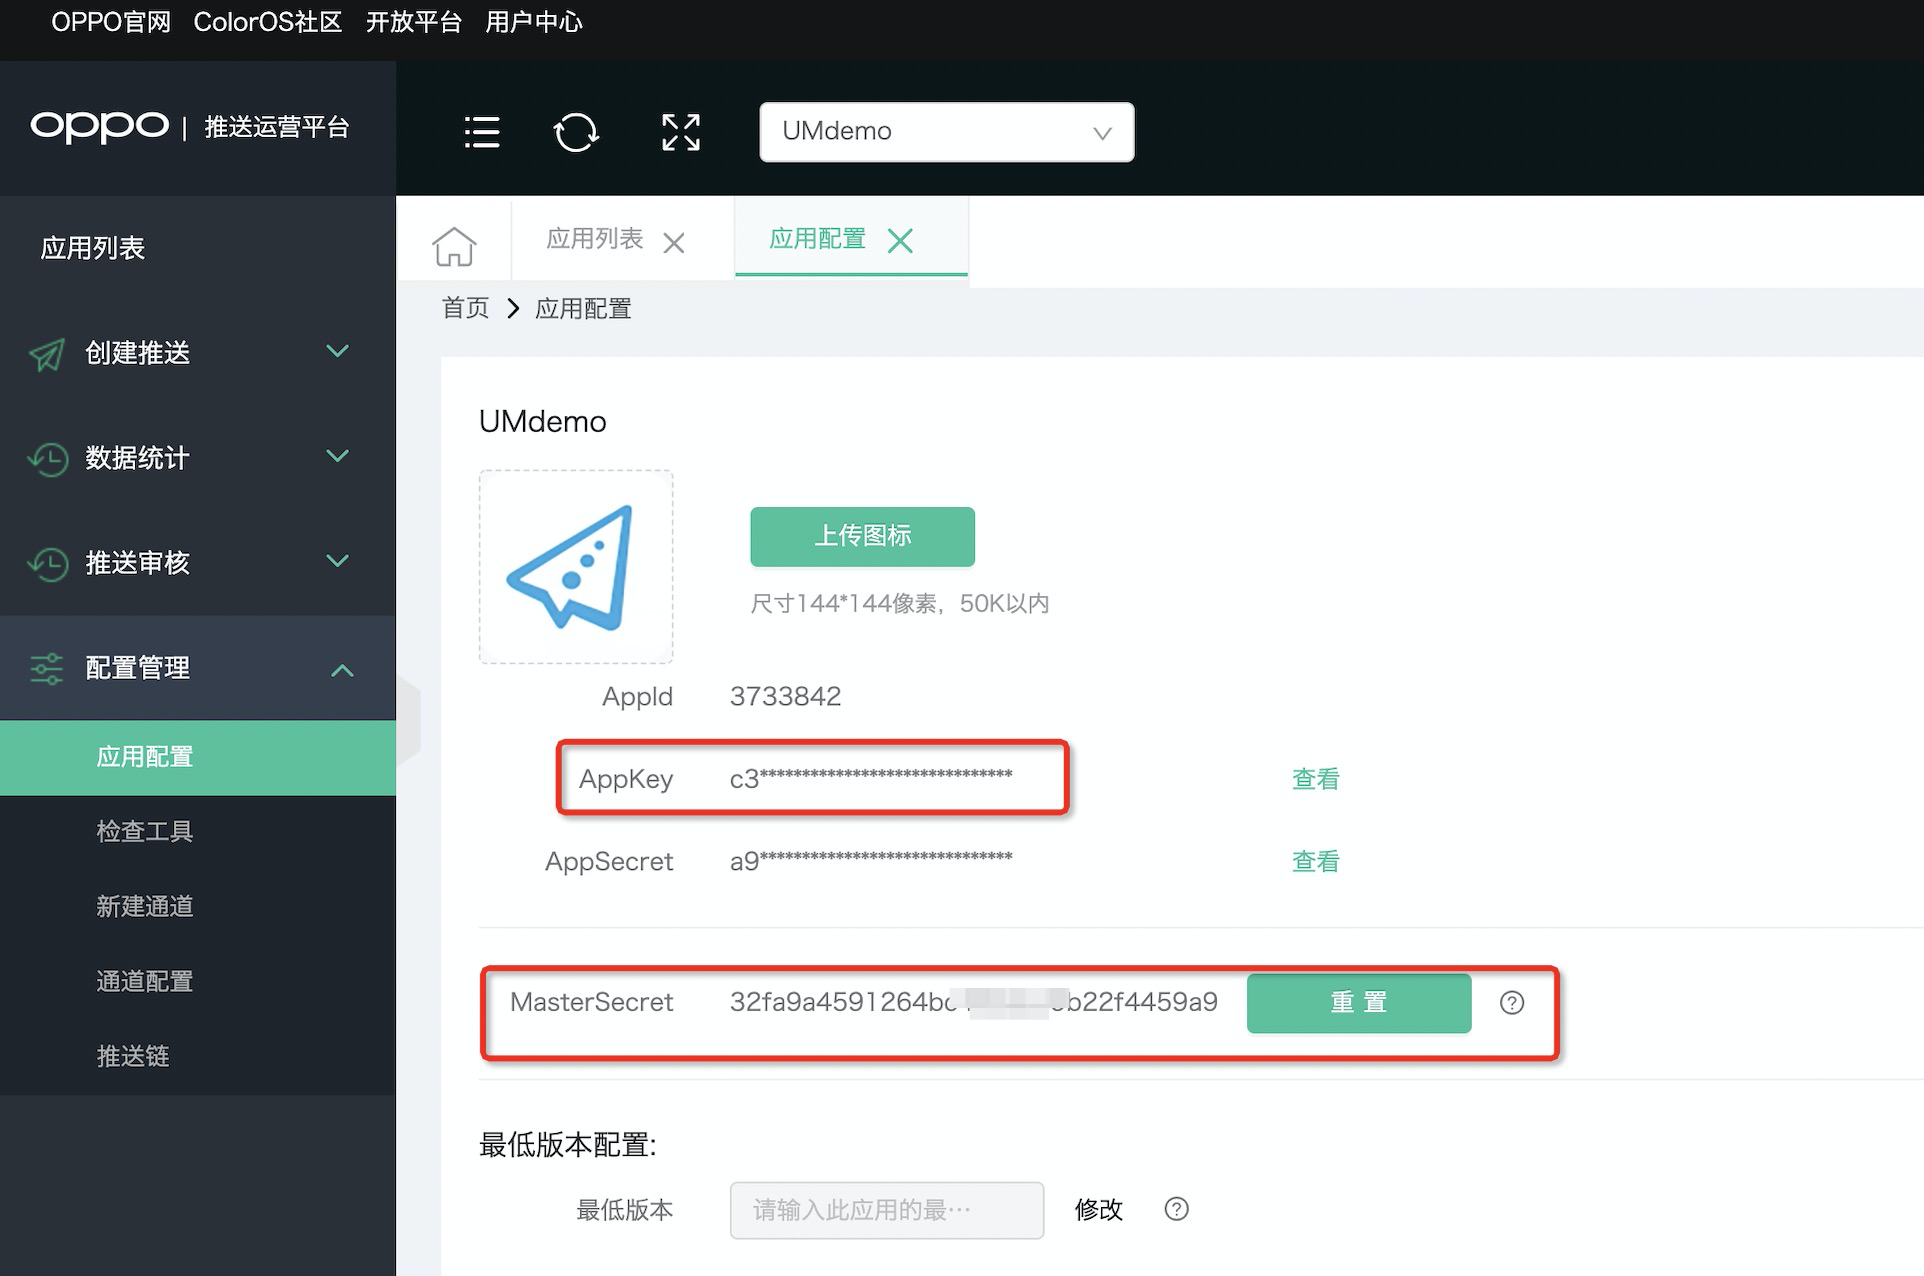Refresh the page using the toolbar refresh icon
The width and height of the screenshot is (1924, 1276).
(x=578, y=131)
